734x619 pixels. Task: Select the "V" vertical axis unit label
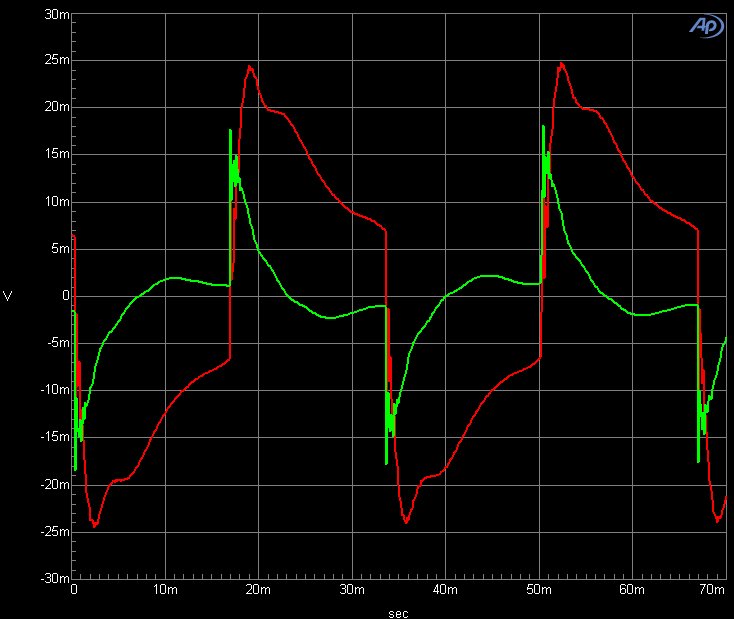9,296
